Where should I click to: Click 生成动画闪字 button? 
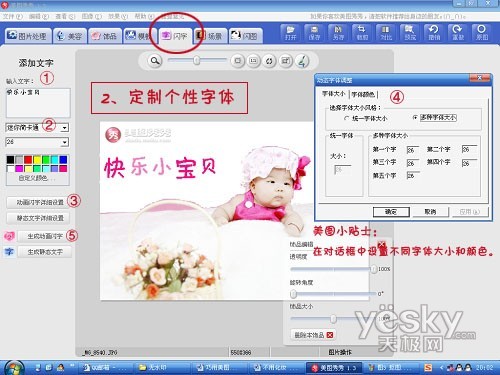coord(44,236)
